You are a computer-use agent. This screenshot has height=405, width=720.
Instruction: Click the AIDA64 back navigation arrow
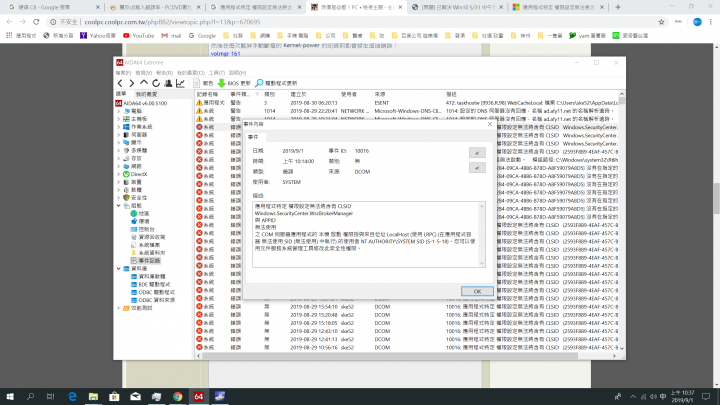120,83
